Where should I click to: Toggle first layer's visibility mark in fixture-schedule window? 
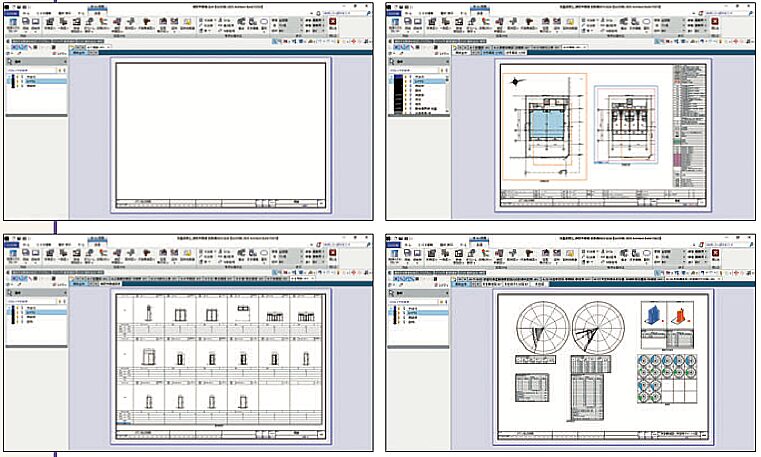[17, 308]
